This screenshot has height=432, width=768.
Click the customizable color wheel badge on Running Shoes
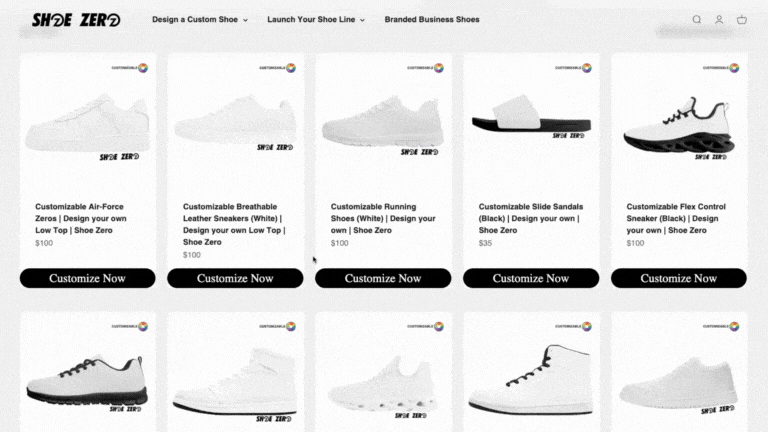click(x=438, y=68)
